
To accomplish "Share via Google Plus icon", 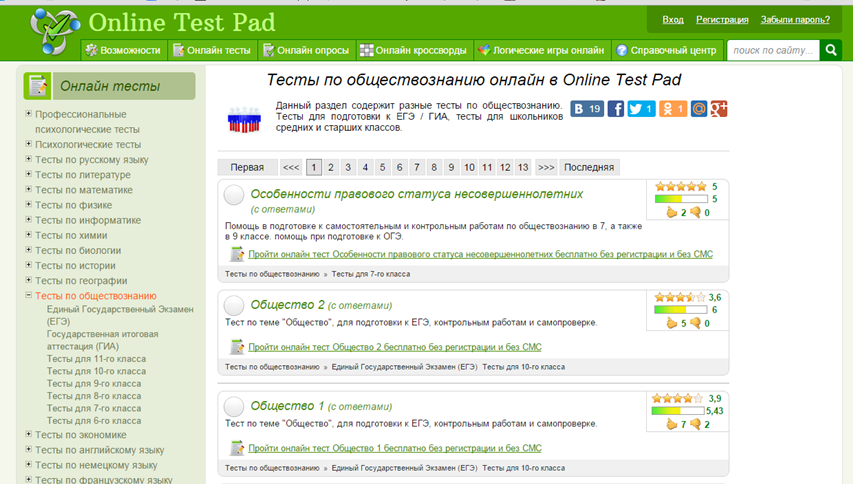I will (719, 109).
